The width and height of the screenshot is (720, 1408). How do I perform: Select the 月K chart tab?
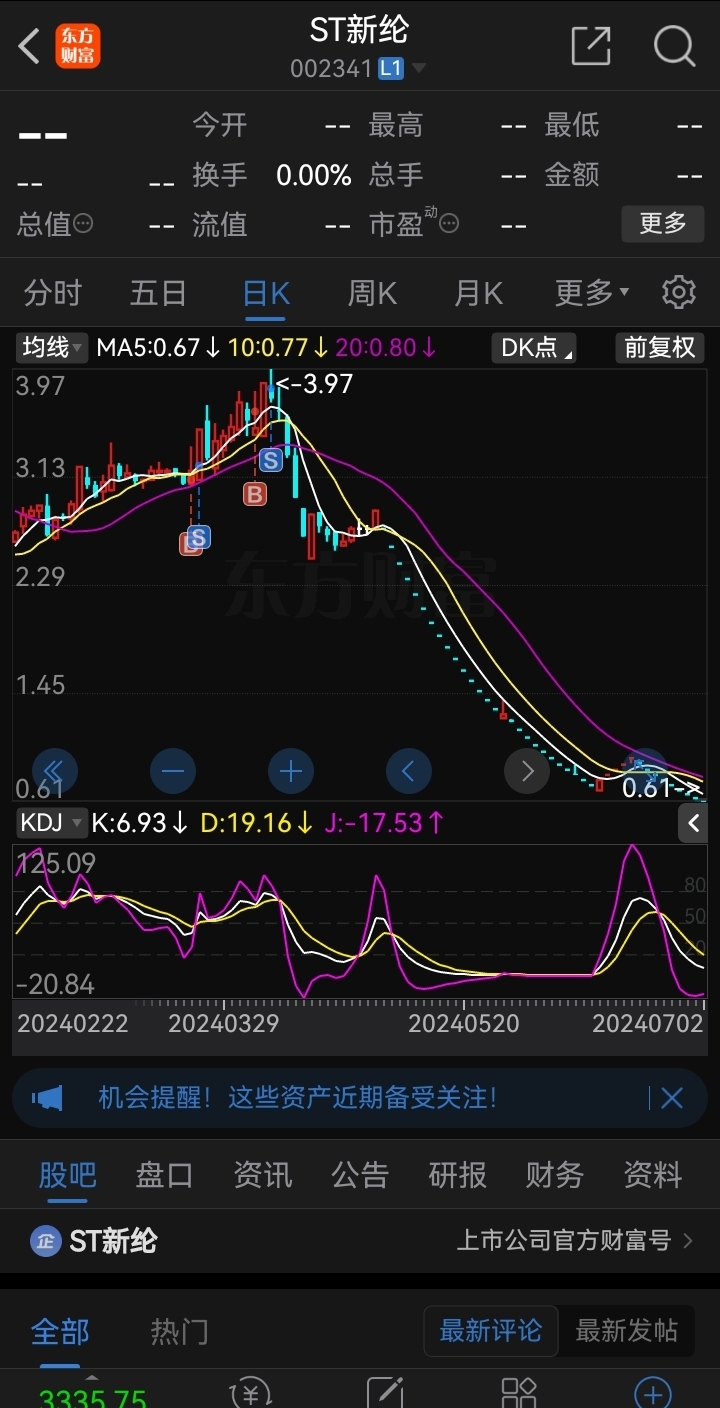[x=478, y=293]
